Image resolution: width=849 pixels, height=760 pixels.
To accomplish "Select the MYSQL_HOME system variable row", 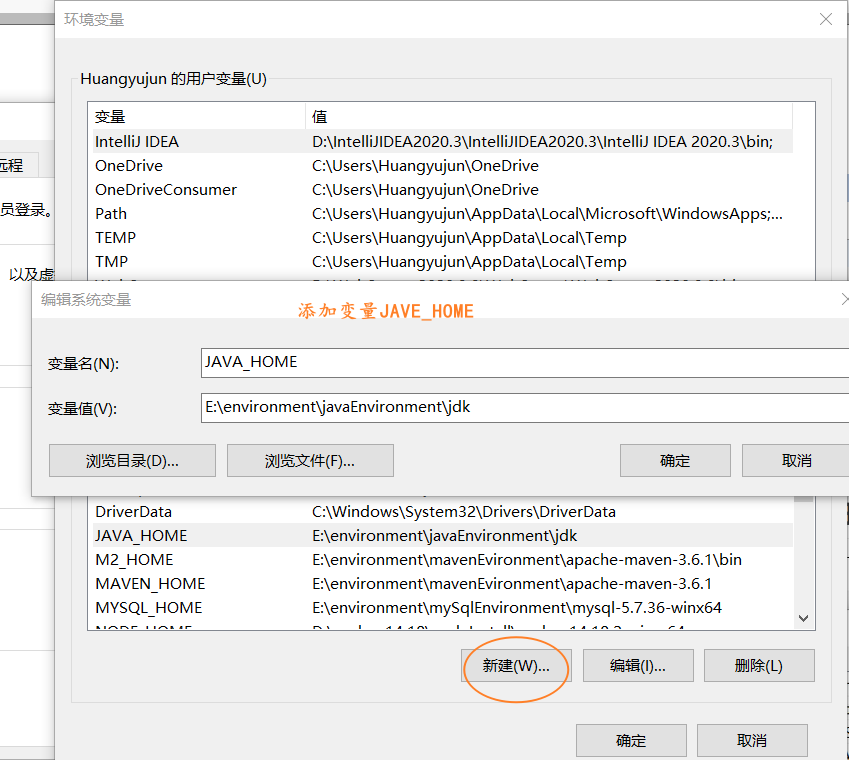I will click(x=442, y=607).
